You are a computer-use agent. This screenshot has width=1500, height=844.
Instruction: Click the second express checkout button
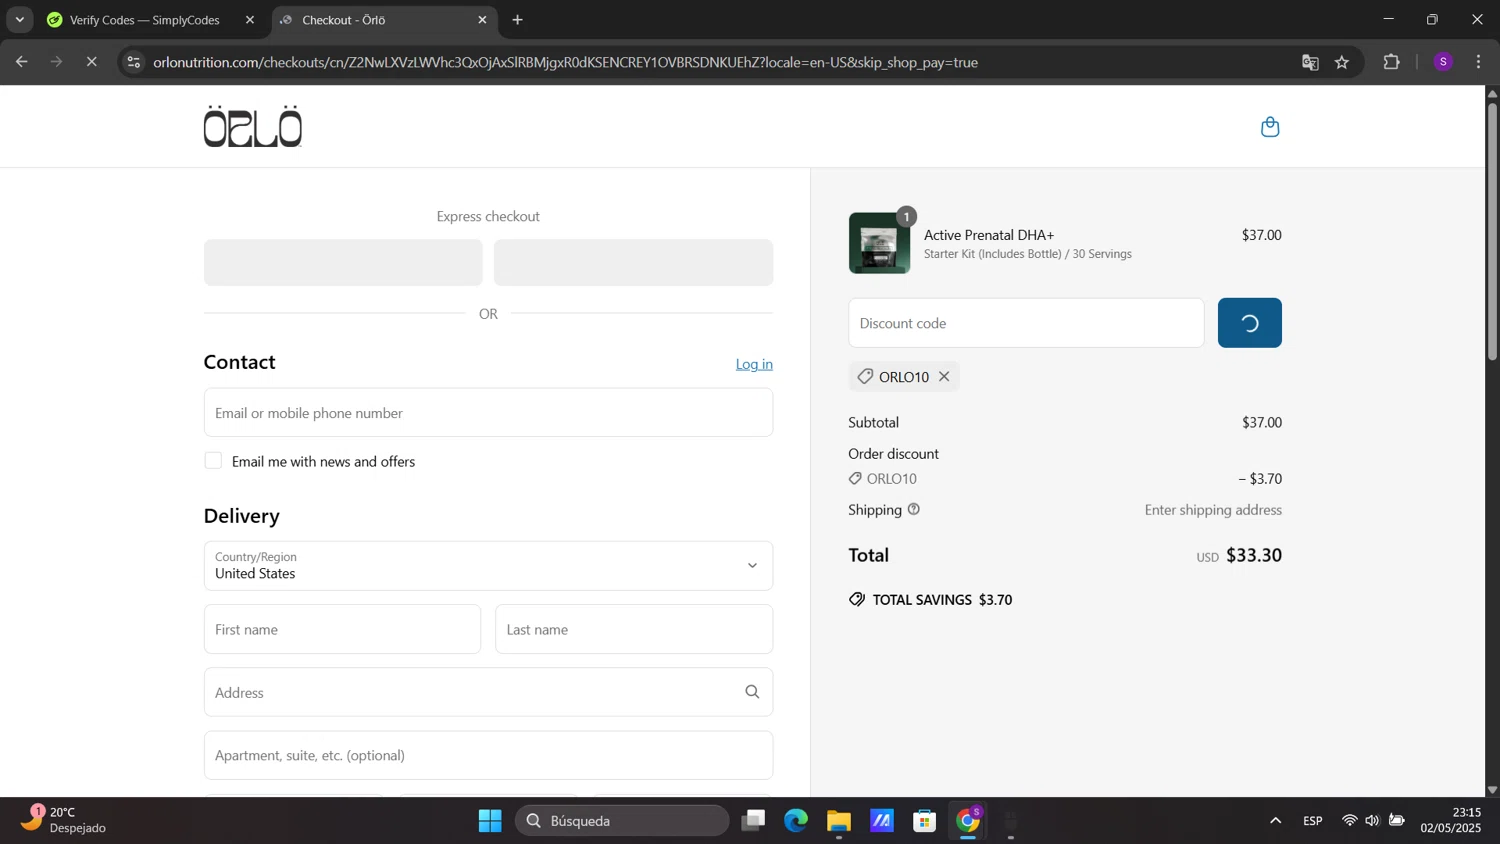(x=633, y=262)
